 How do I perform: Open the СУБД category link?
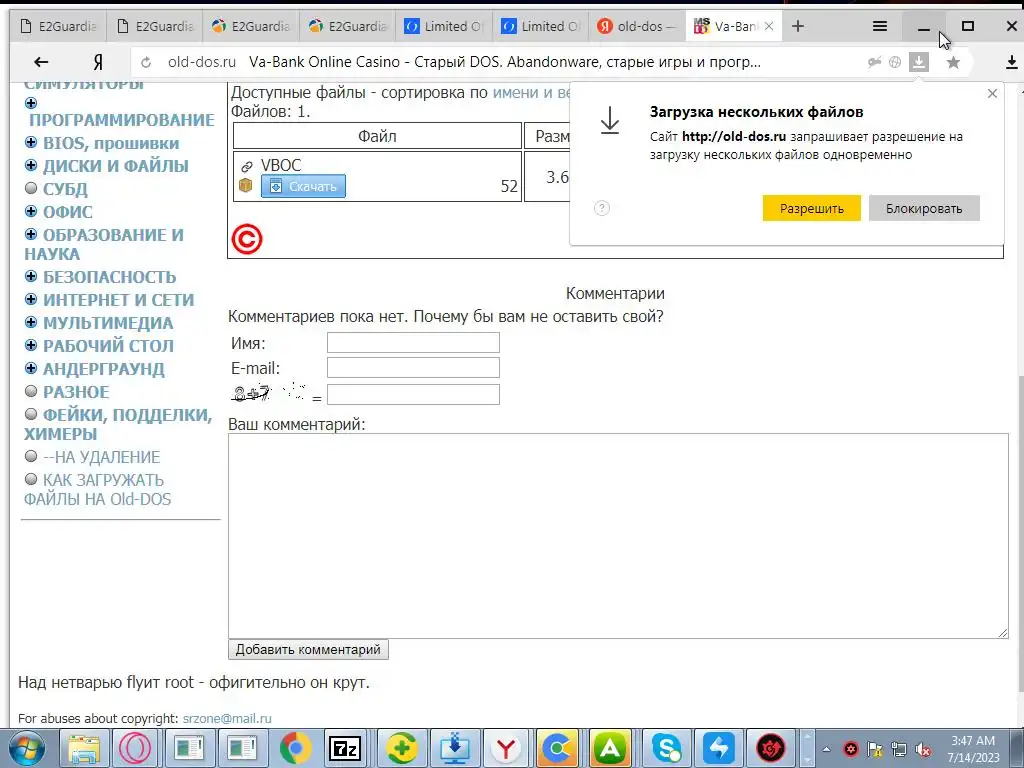[65, 189]
